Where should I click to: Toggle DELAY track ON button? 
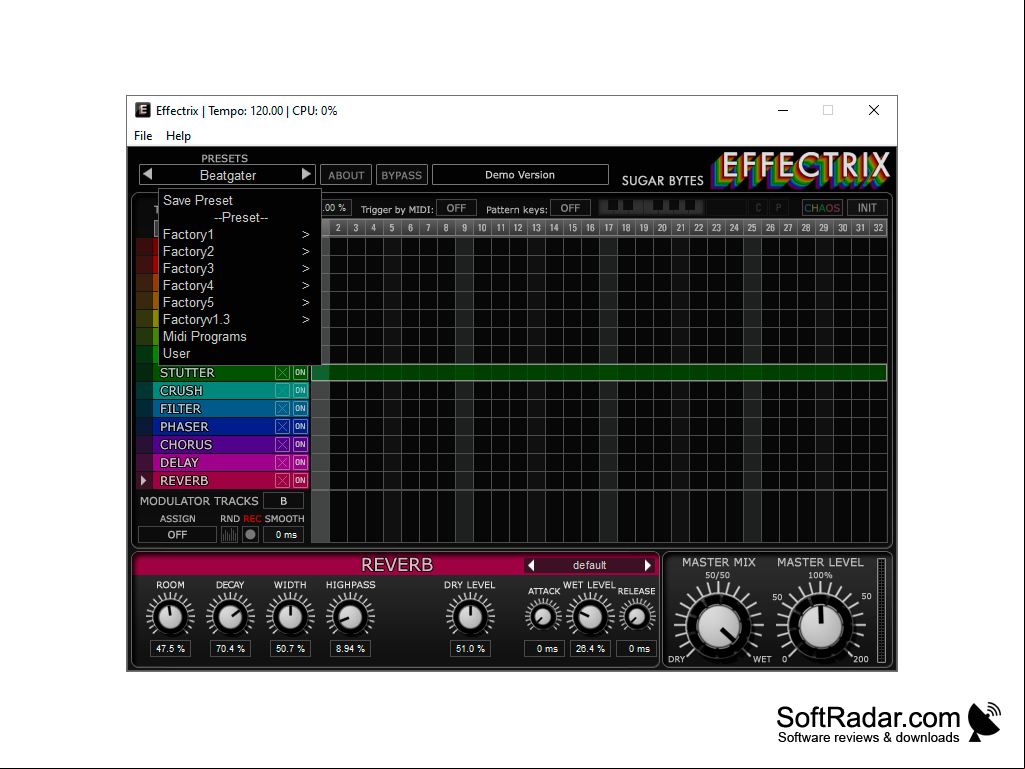coord(300,462)
